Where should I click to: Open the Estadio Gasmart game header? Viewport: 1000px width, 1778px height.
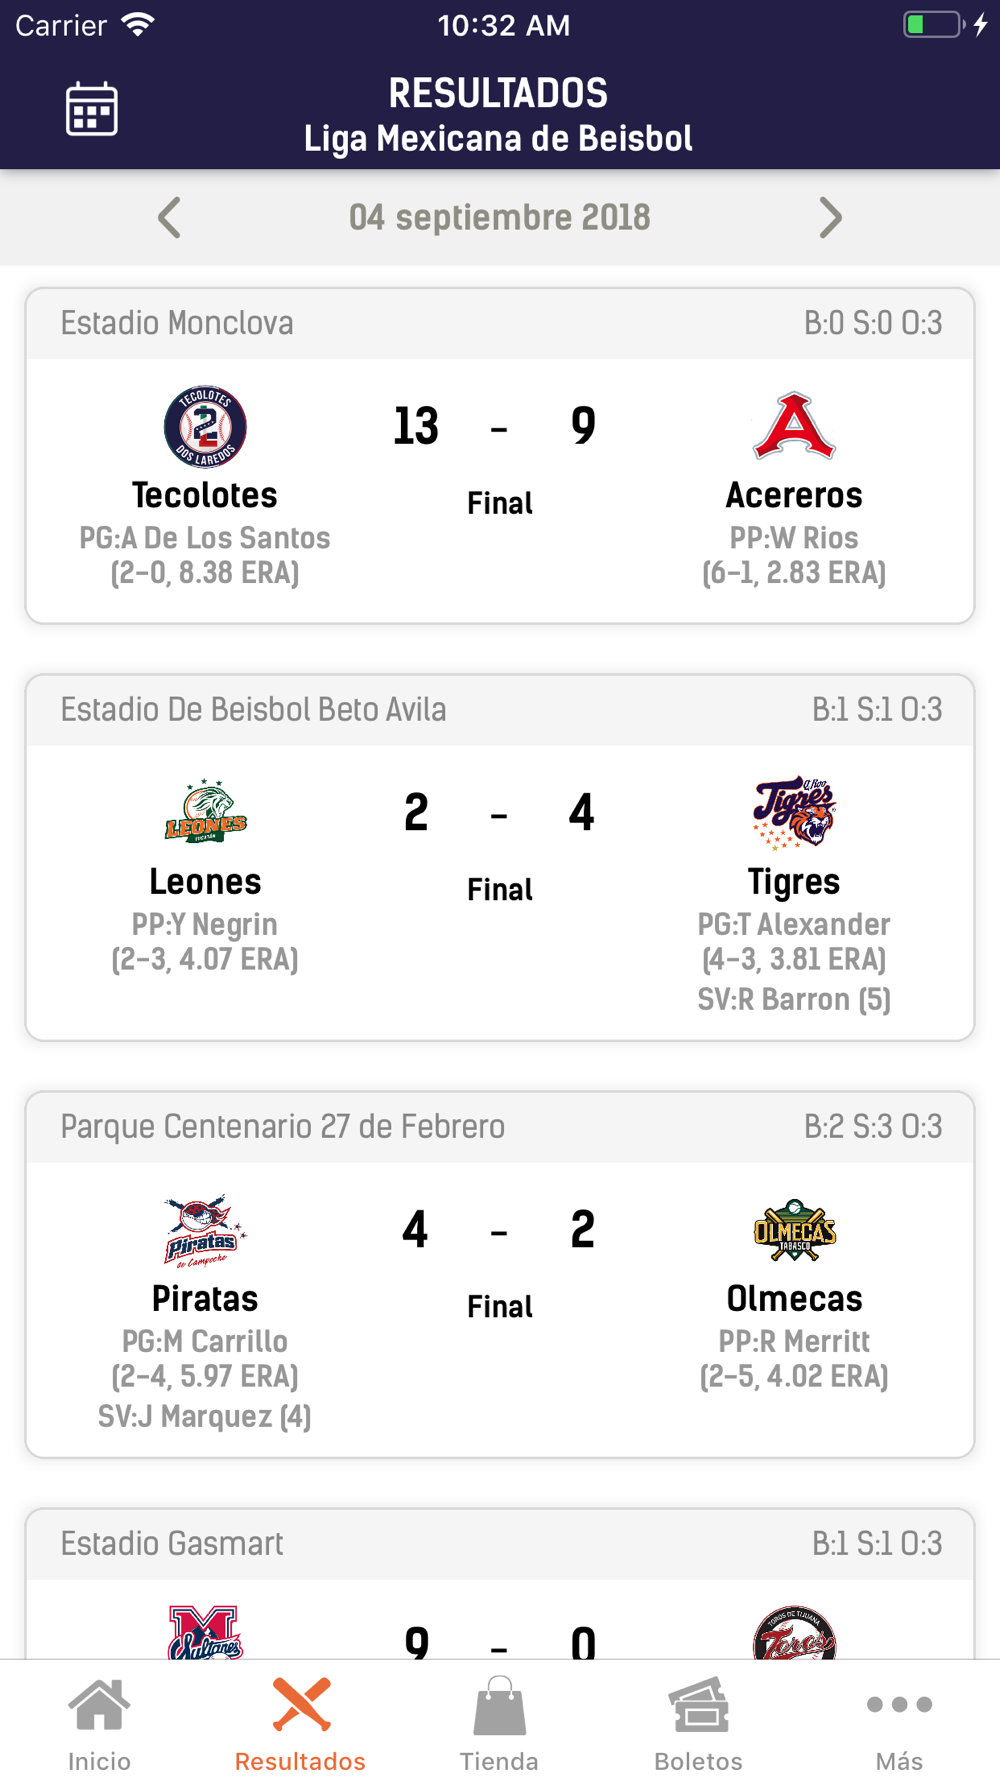pyautogui.click(x=500, y=1544)
